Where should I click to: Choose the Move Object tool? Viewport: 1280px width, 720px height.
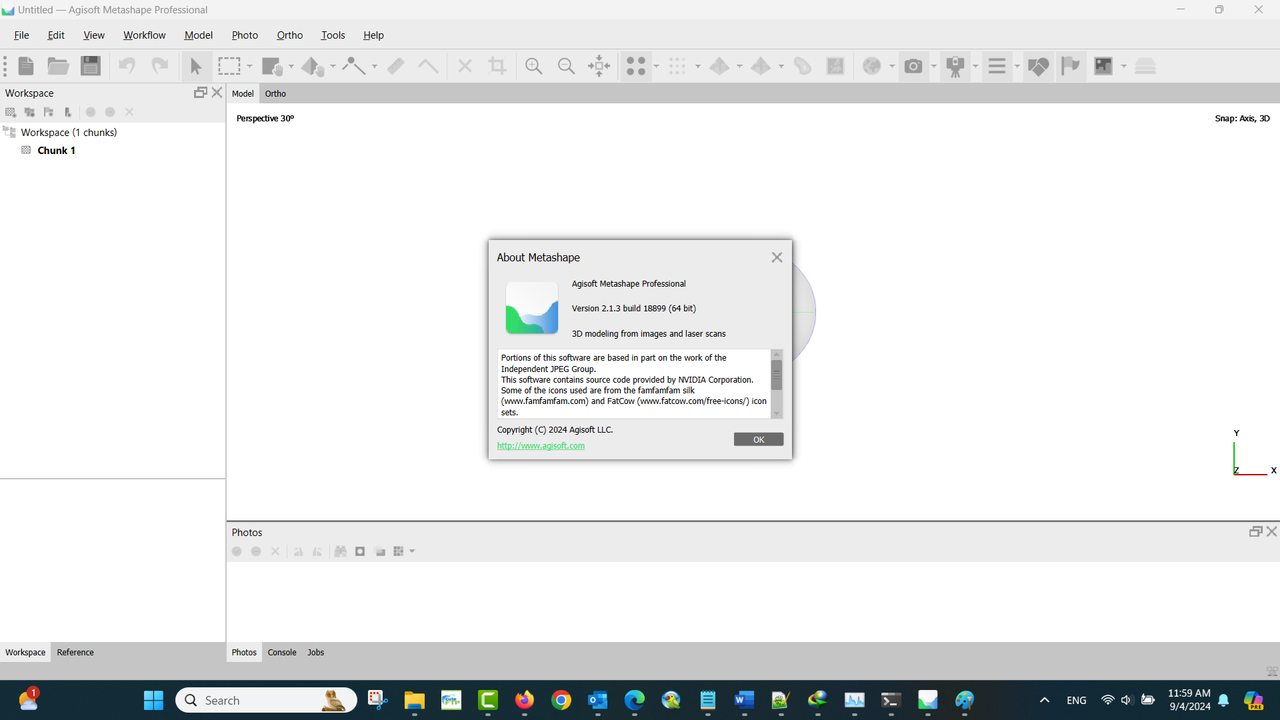(x=312, y=66)
